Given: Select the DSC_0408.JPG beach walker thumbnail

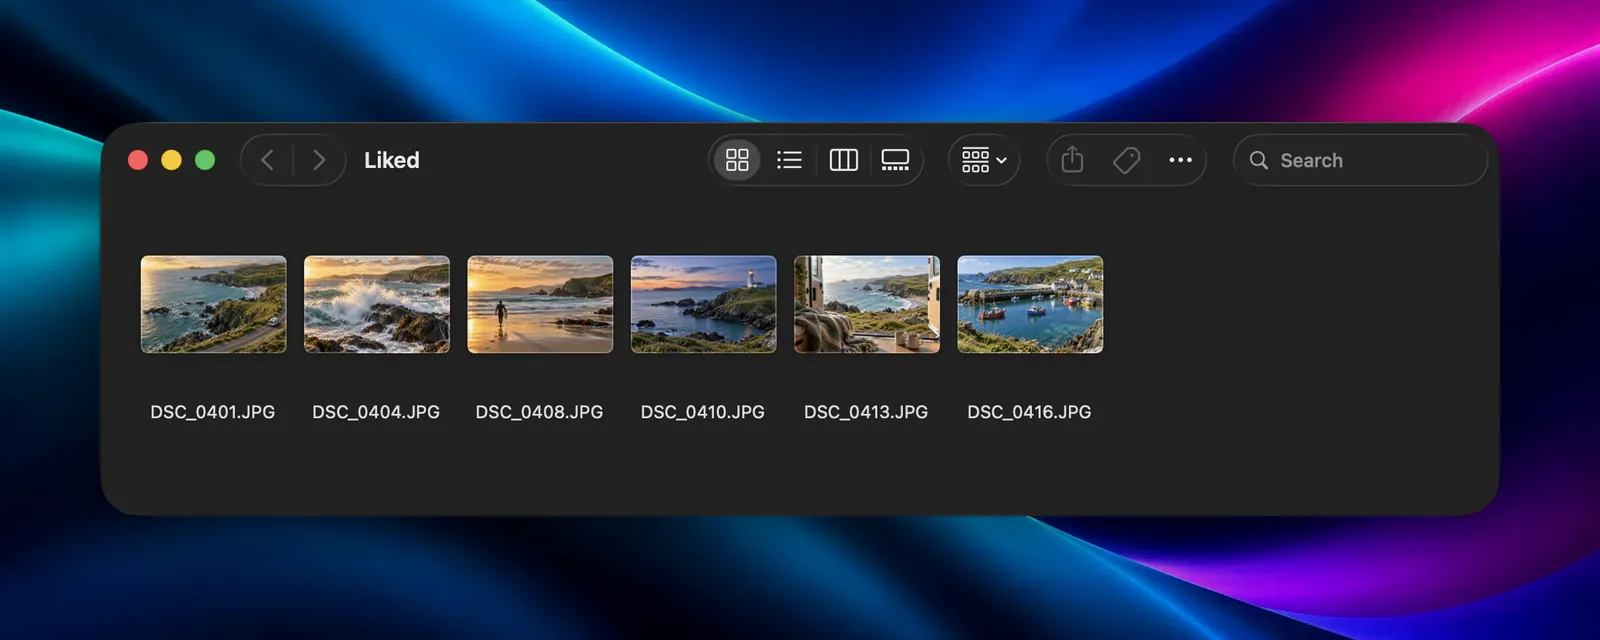Looking at the screenshot, I should click(x=540, y=304).
